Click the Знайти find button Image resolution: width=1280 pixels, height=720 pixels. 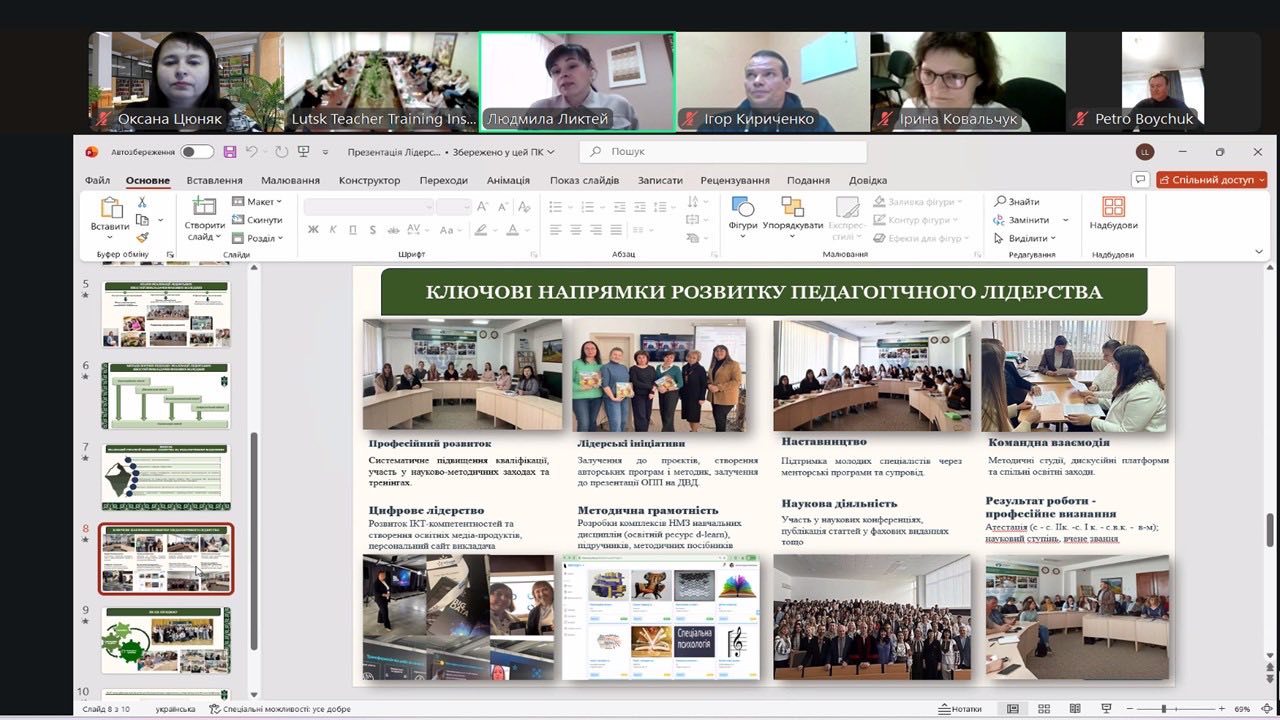(1017, 202)
